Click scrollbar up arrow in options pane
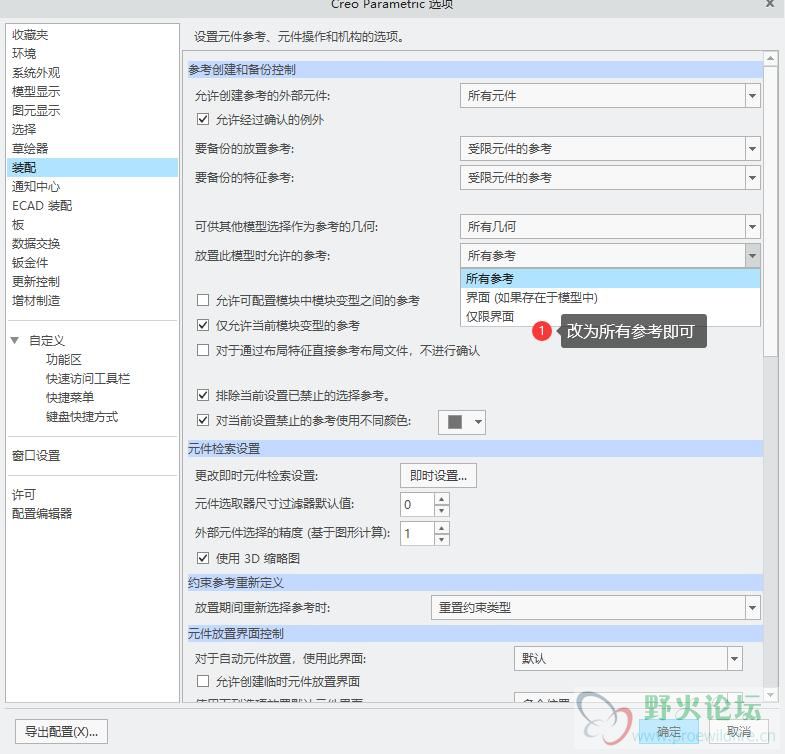Screen dimensions: 785x754 (770, 59)
